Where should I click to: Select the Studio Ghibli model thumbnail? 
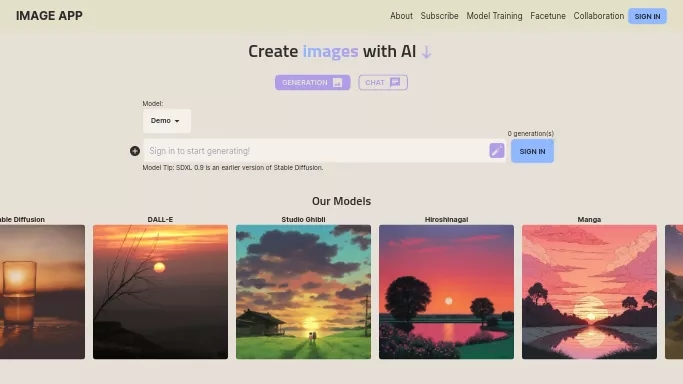click(x=304, y=292)
